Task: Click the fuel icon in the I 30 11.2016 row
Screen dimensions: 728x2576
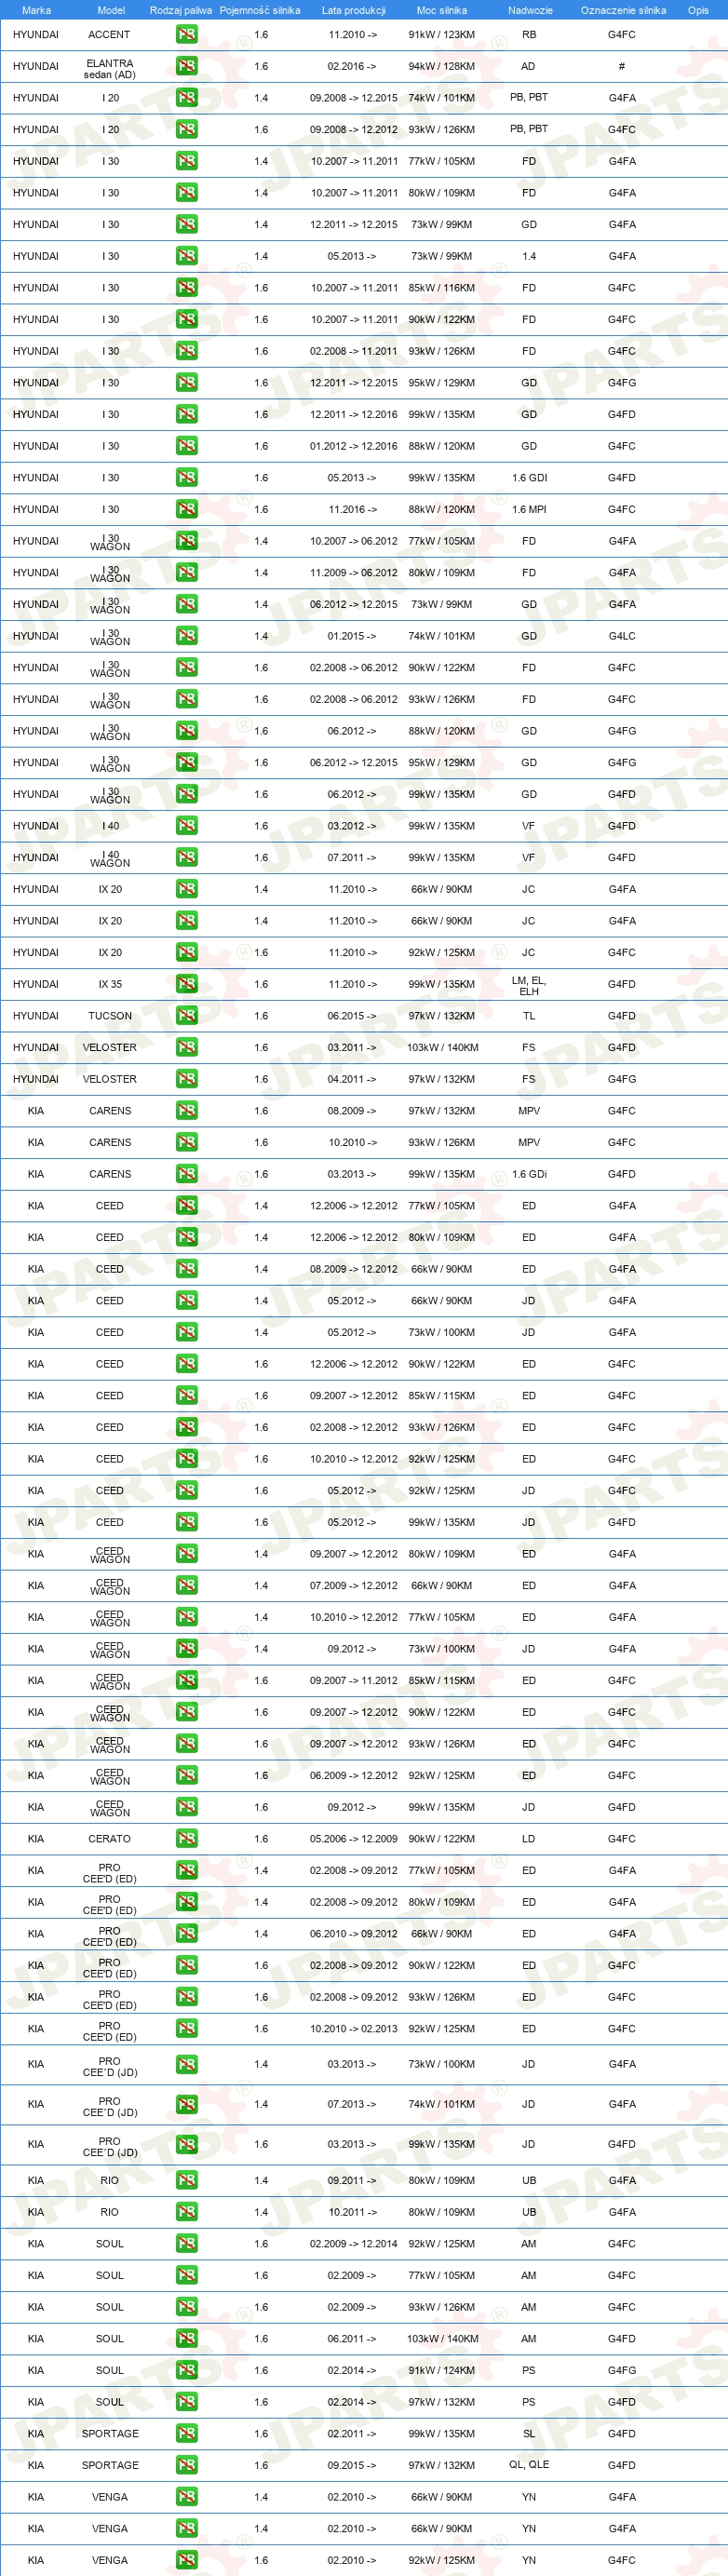Action: tap(186, 509)
